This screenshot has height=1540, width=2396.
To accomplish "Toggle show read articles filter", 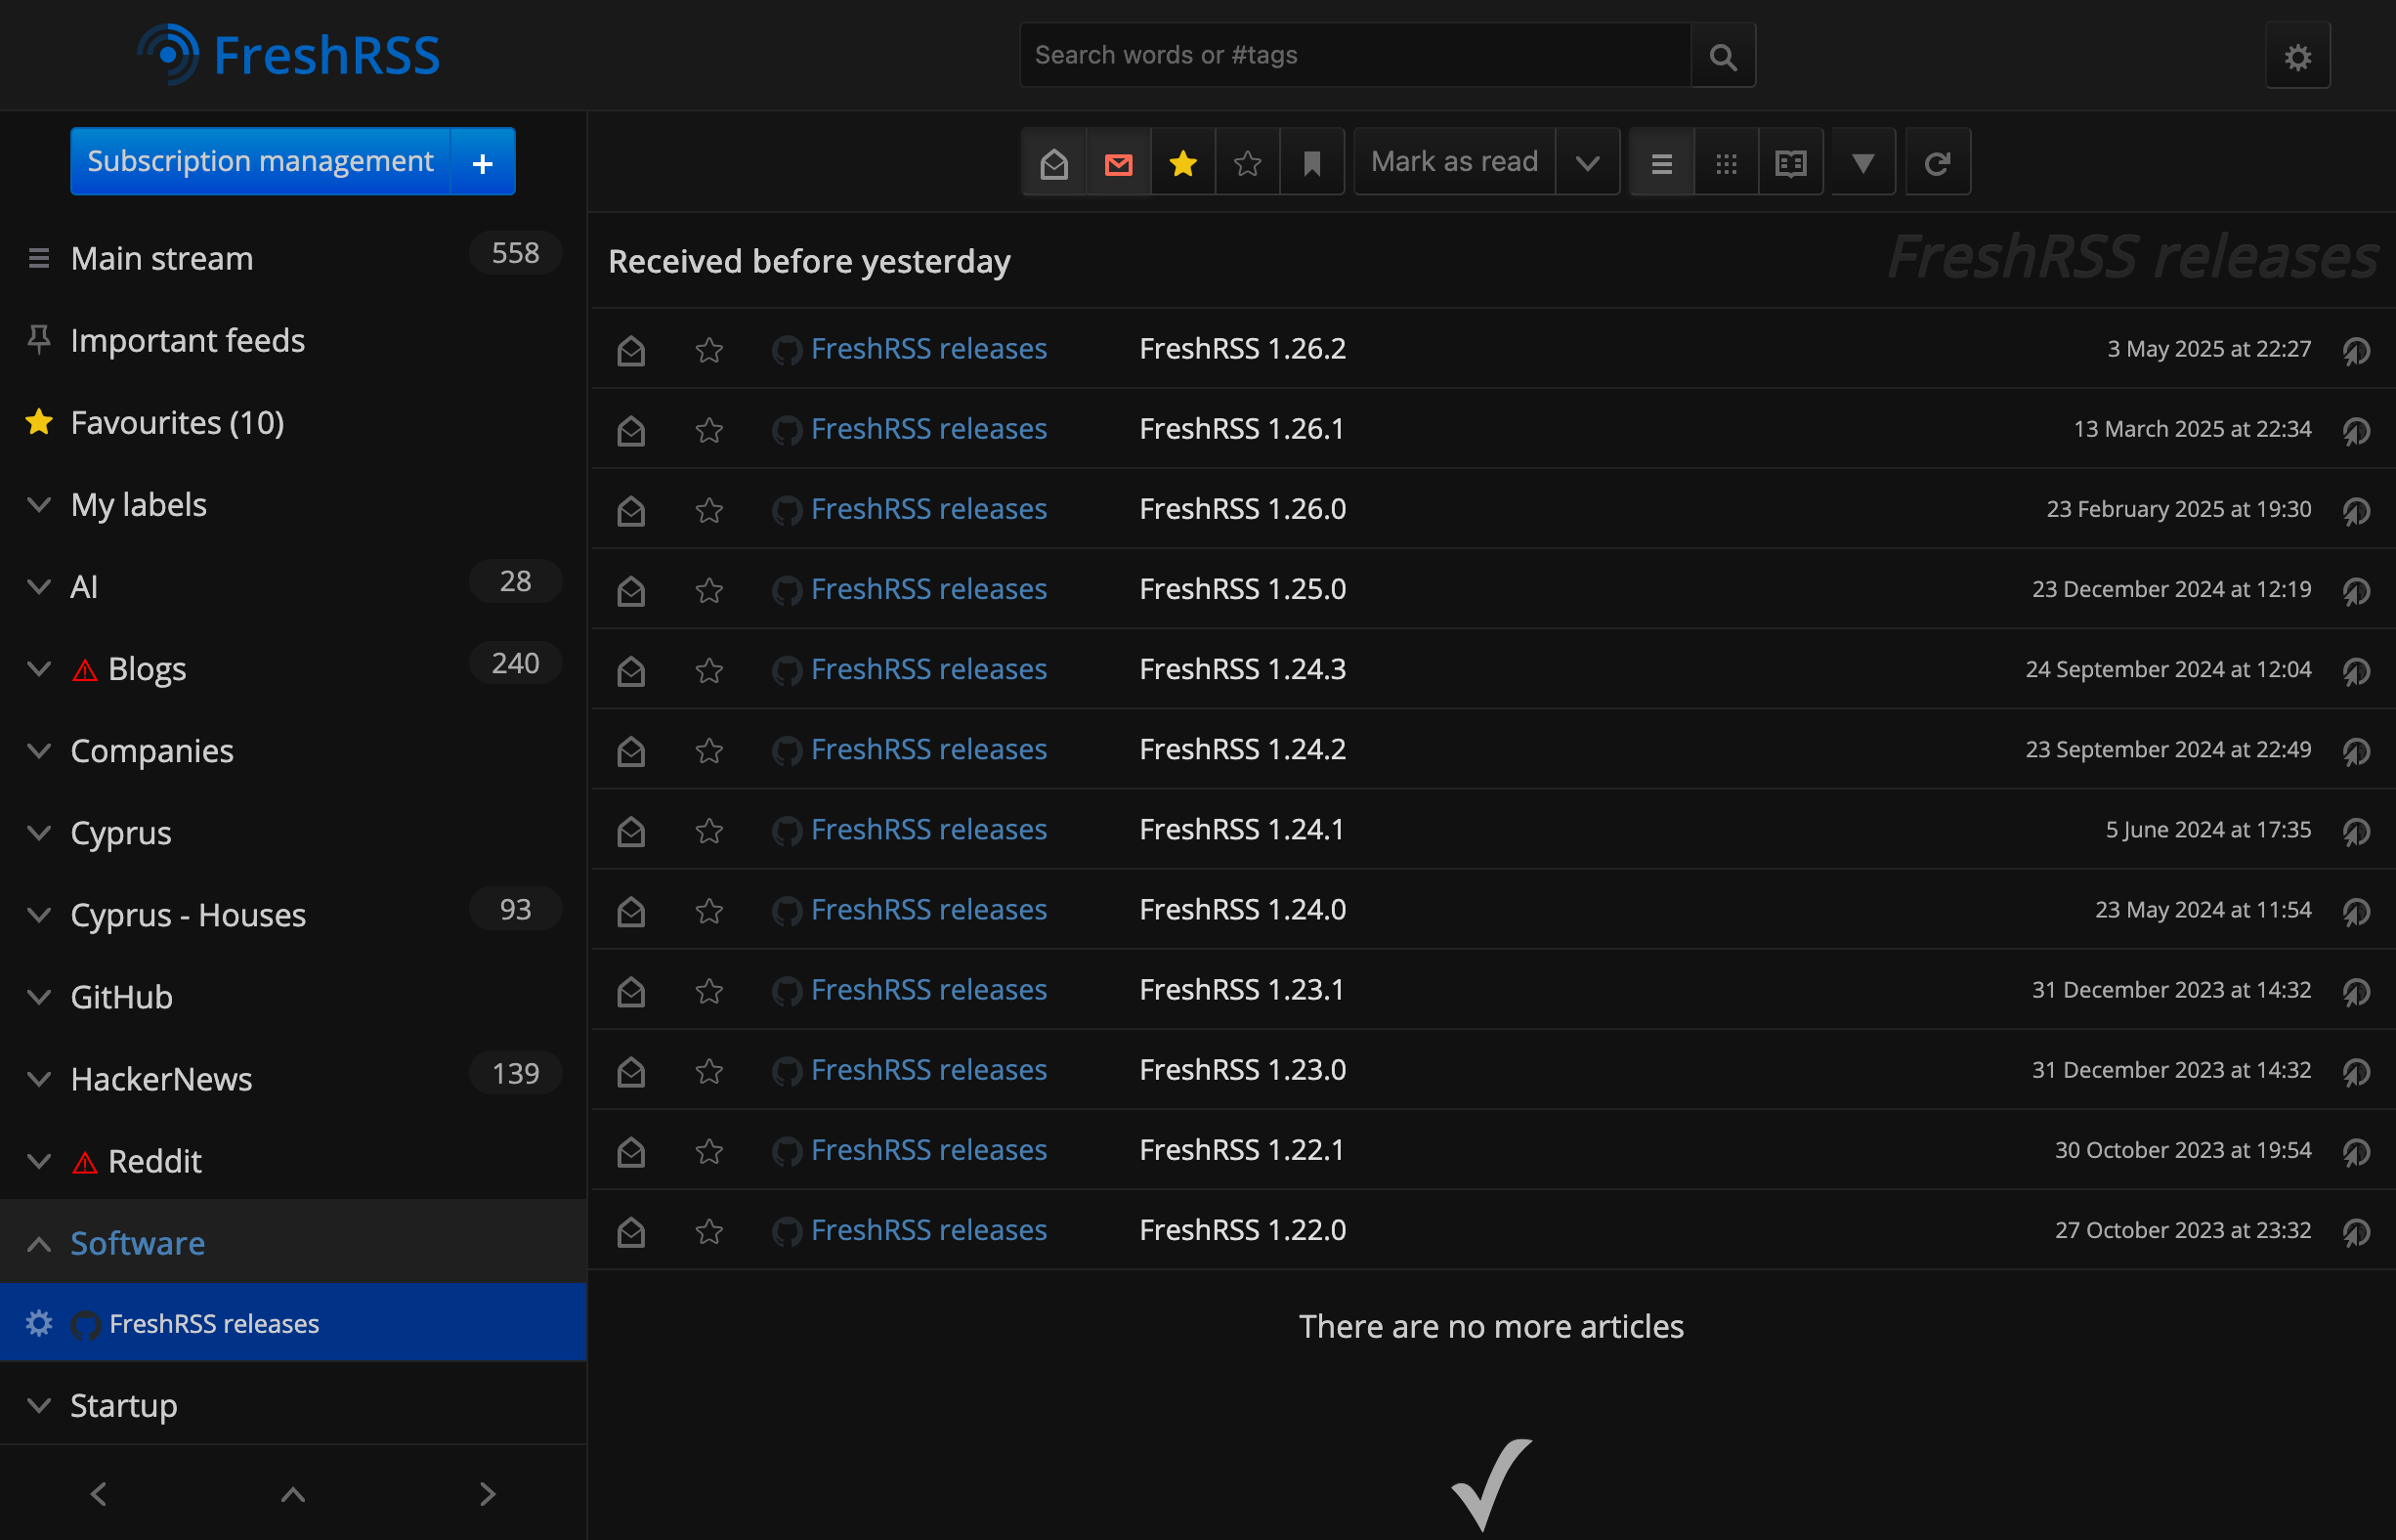I will 1054,162.
